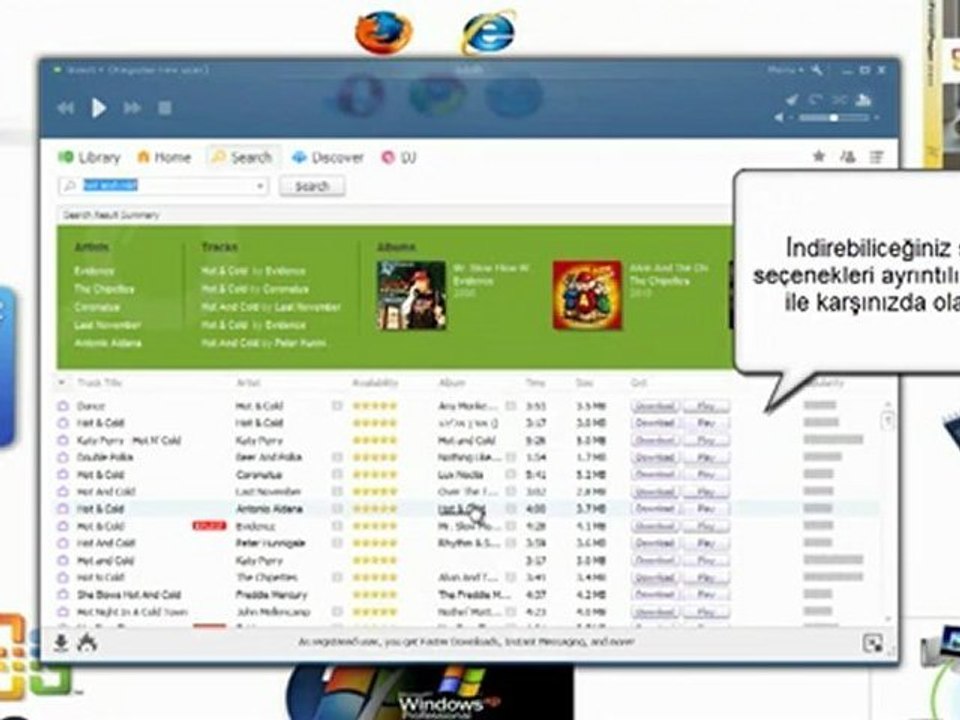960x720 pixels.
Task: Open the contacts people icon beside the star
Action: click(848, 157)
